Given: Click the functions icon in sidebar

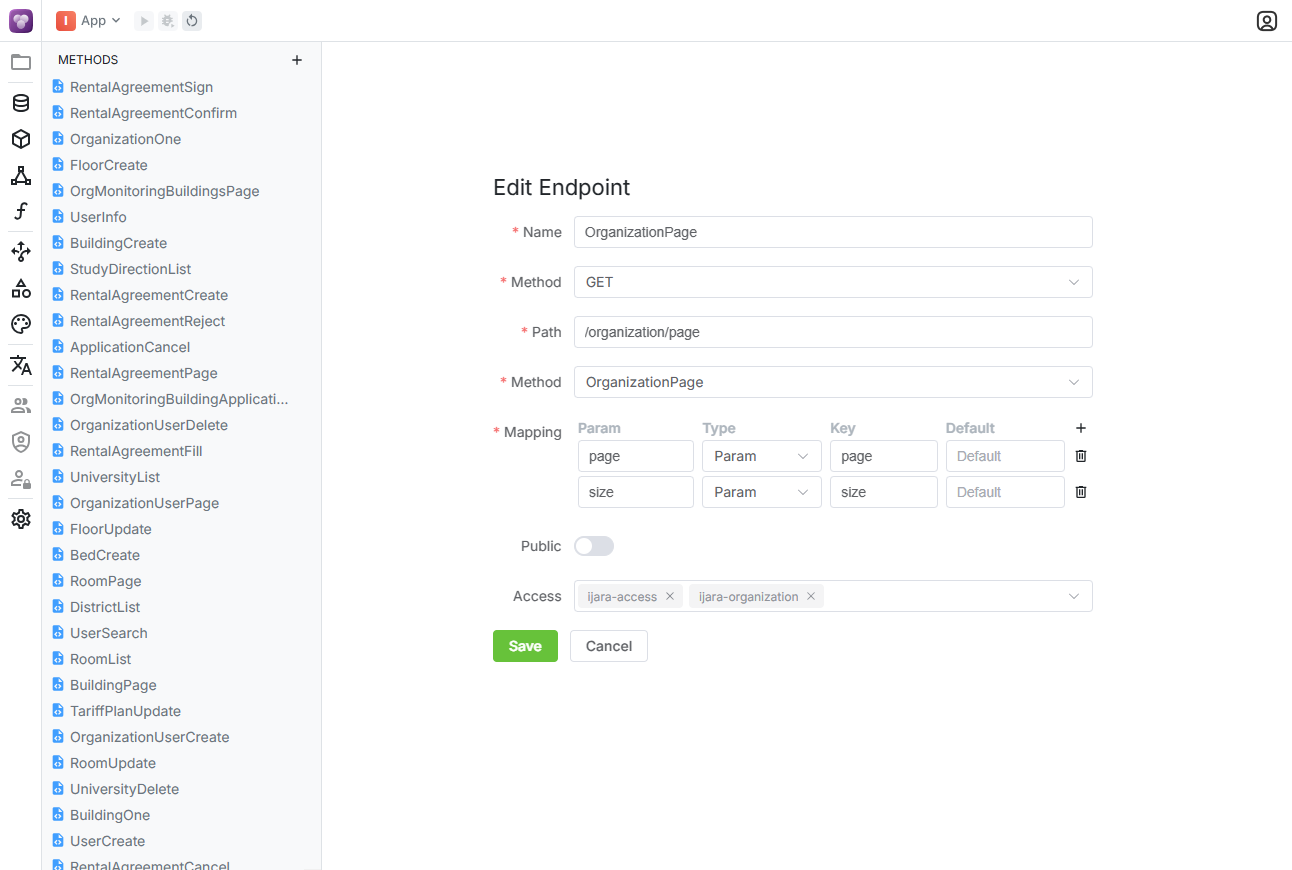Looking at the screenshot, I should 21,212.
